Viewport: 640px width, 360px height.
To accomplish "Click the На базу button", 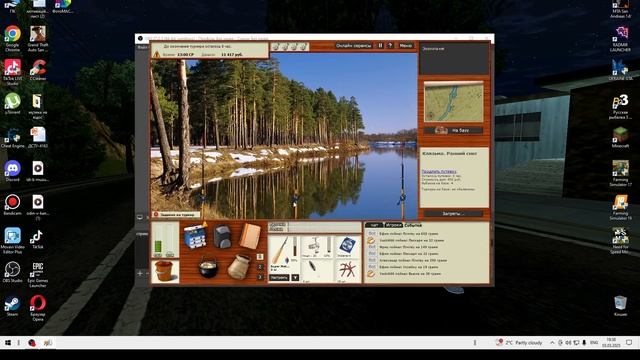I will click(453, 131).
